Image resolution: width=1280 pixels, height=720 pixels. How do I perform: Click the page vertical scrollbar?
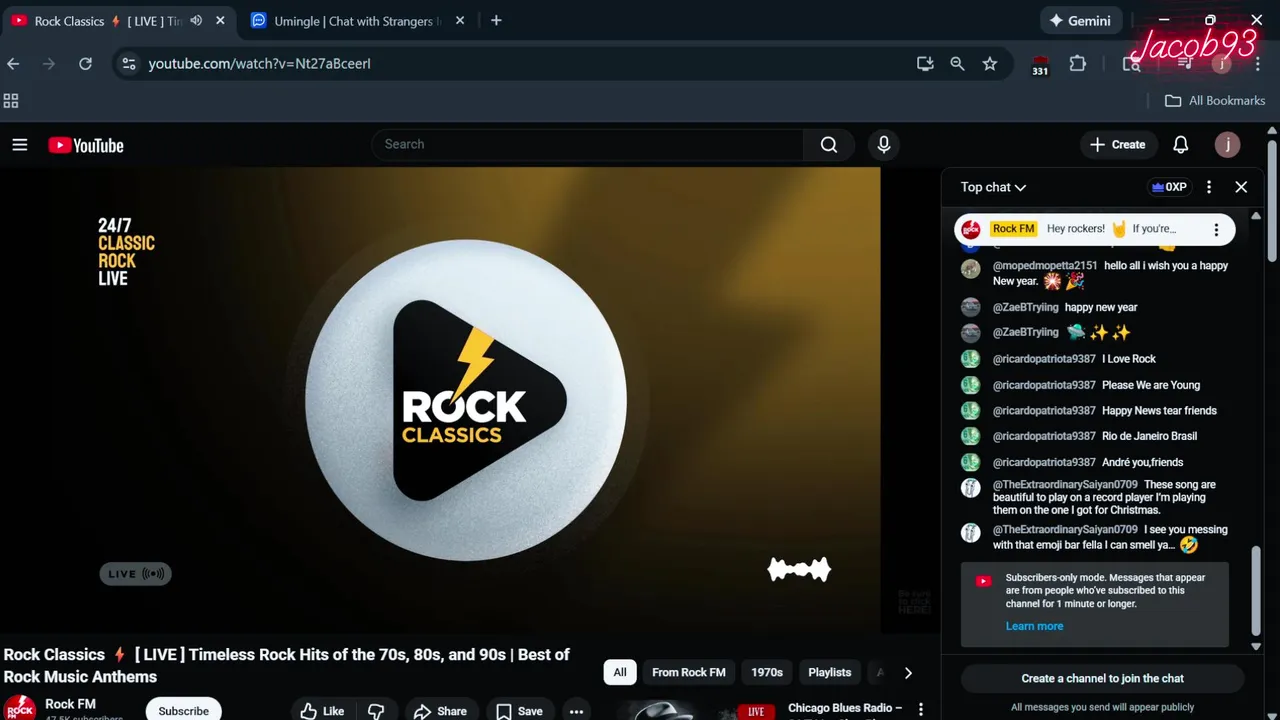[1272, 200]
